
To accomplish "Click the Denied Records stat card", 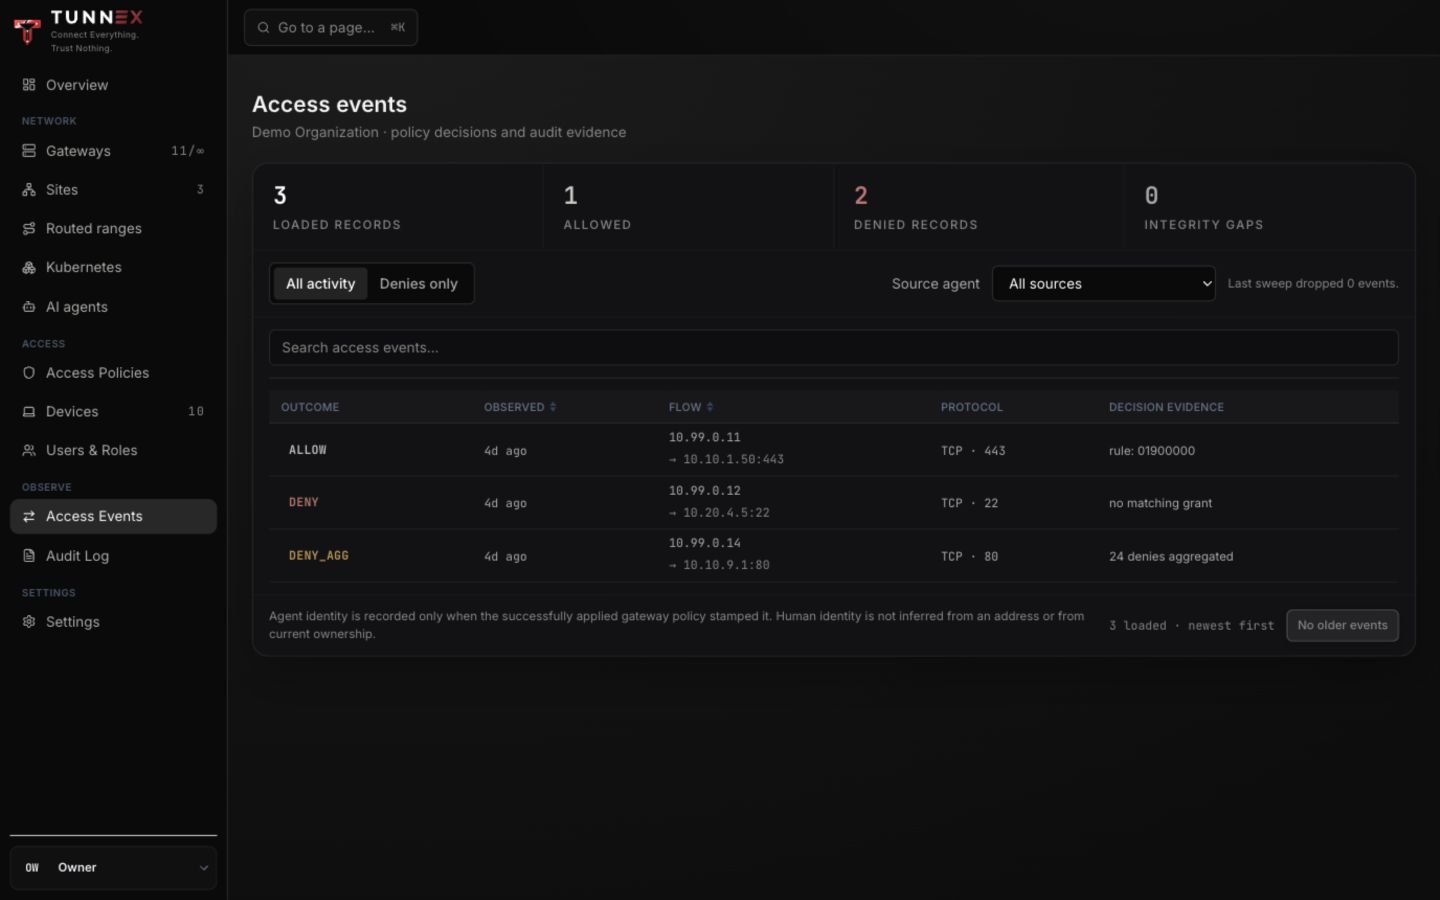I will click(978, 207).
